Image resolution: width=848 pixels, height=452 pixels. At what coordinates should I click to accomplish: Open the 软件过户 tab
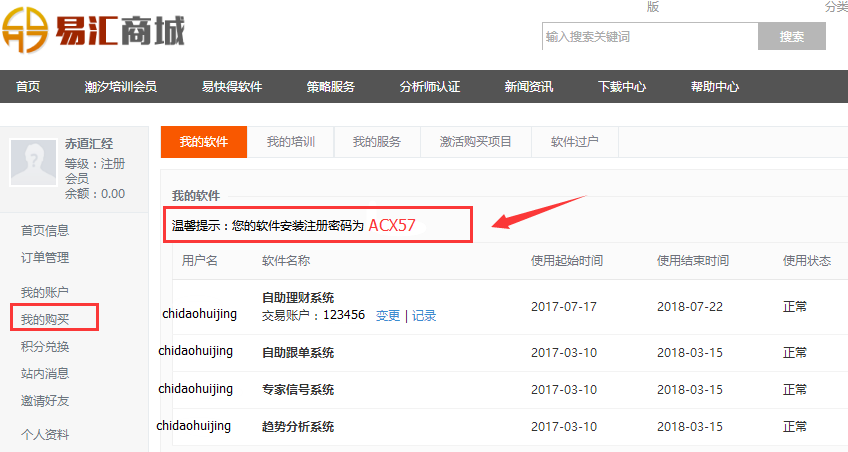click(x=574, y=142)
